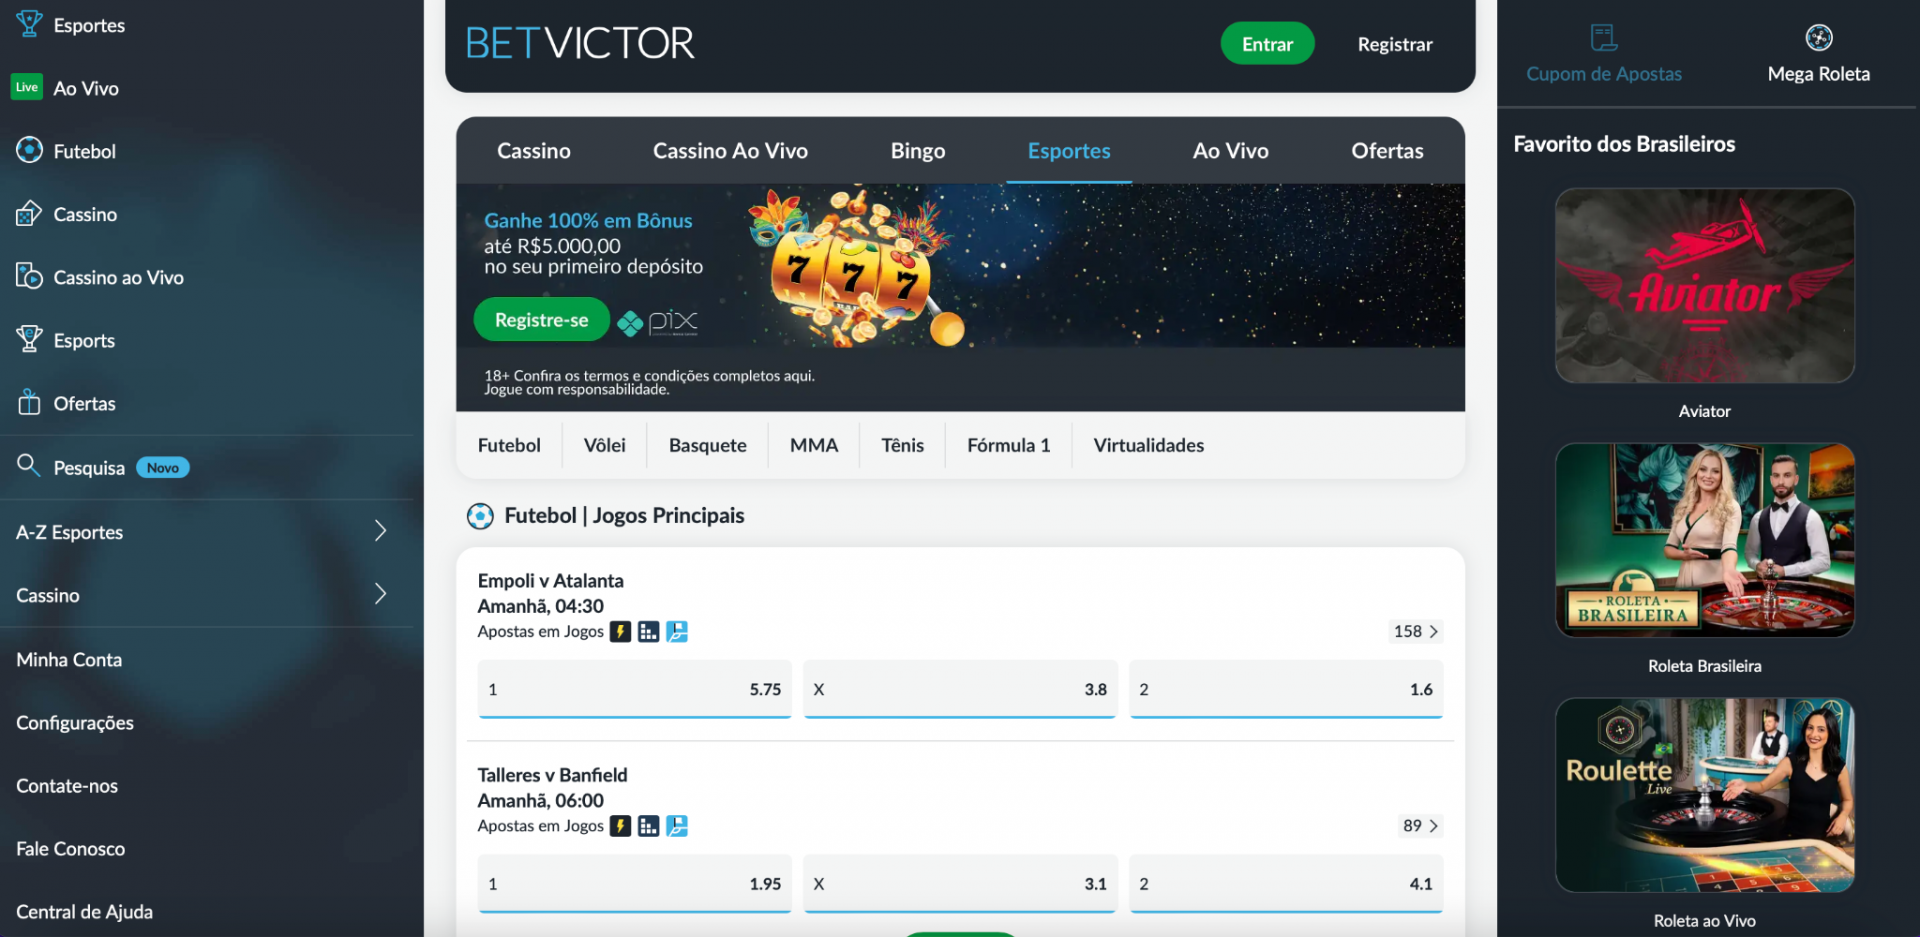Open the Cassino Ao Vivo tab
The width and height of the screenshot is (1920, 937).
tap(730, 150)
